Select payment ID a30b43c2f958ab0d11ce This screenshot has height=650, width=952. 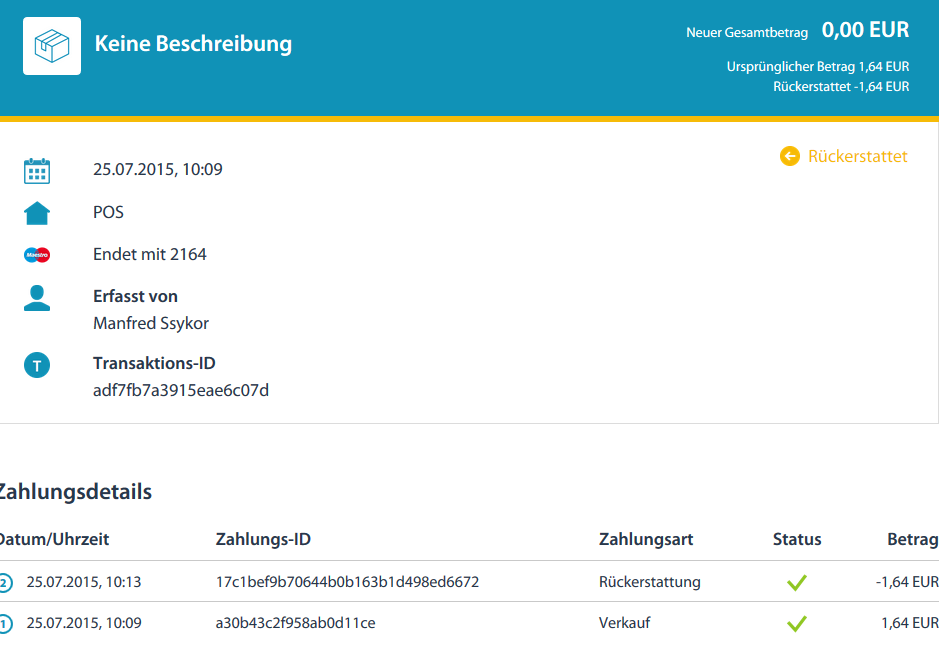click(295, 623)
